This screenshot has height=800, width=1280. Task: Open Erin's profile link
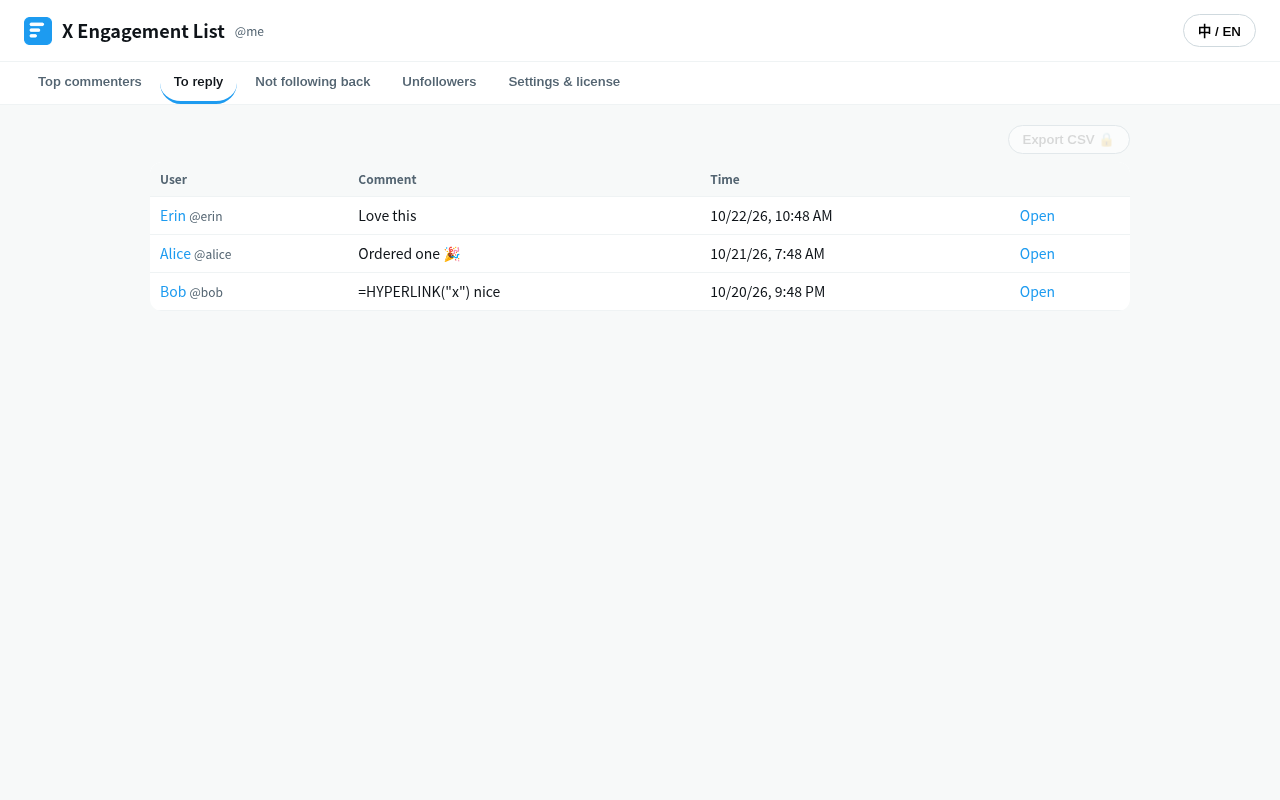[x=173, y=216]
